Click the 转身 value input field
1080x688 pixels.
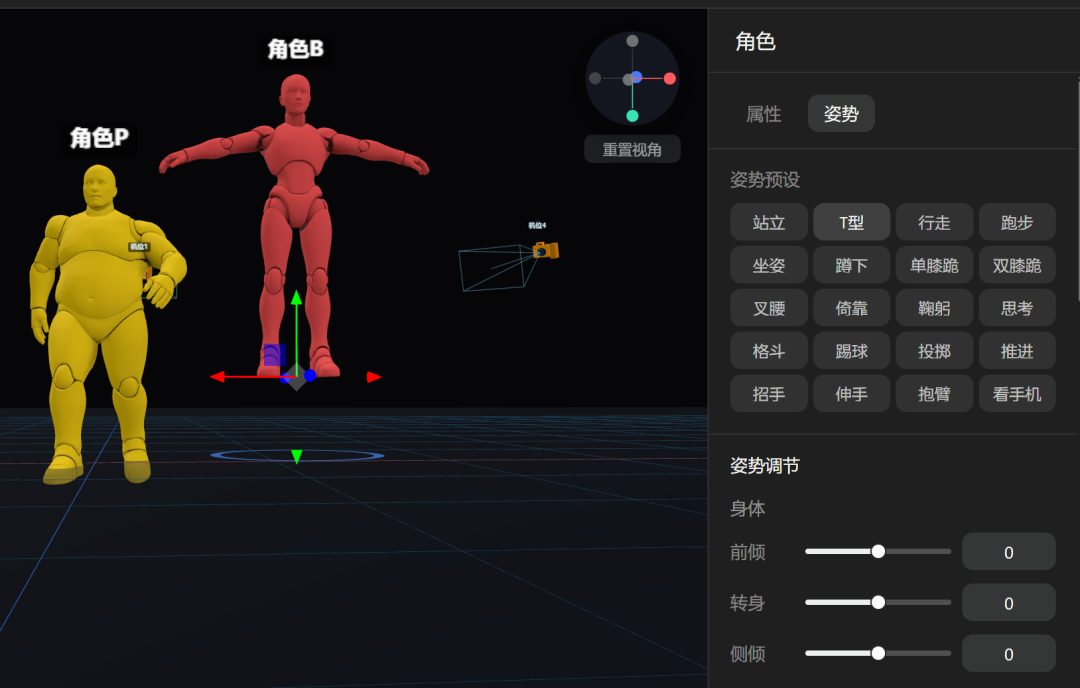click(x=1008, y=603)
